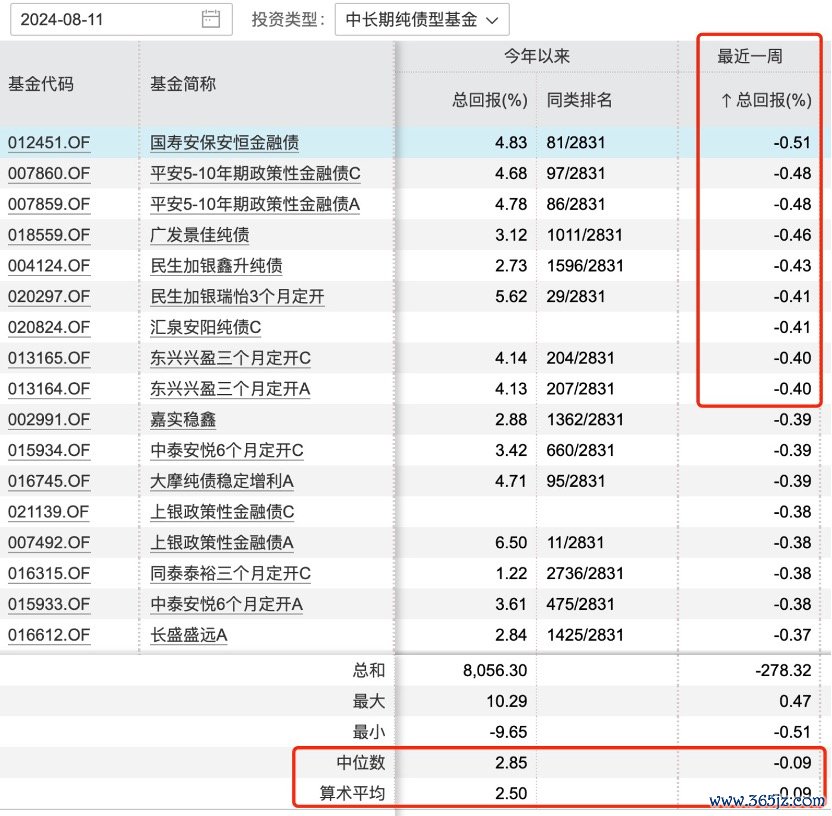The height and width of the screenshot is (816, 832).
Task: Open the fund 中泰安悦6个月定开C
Action: [227, 450]
